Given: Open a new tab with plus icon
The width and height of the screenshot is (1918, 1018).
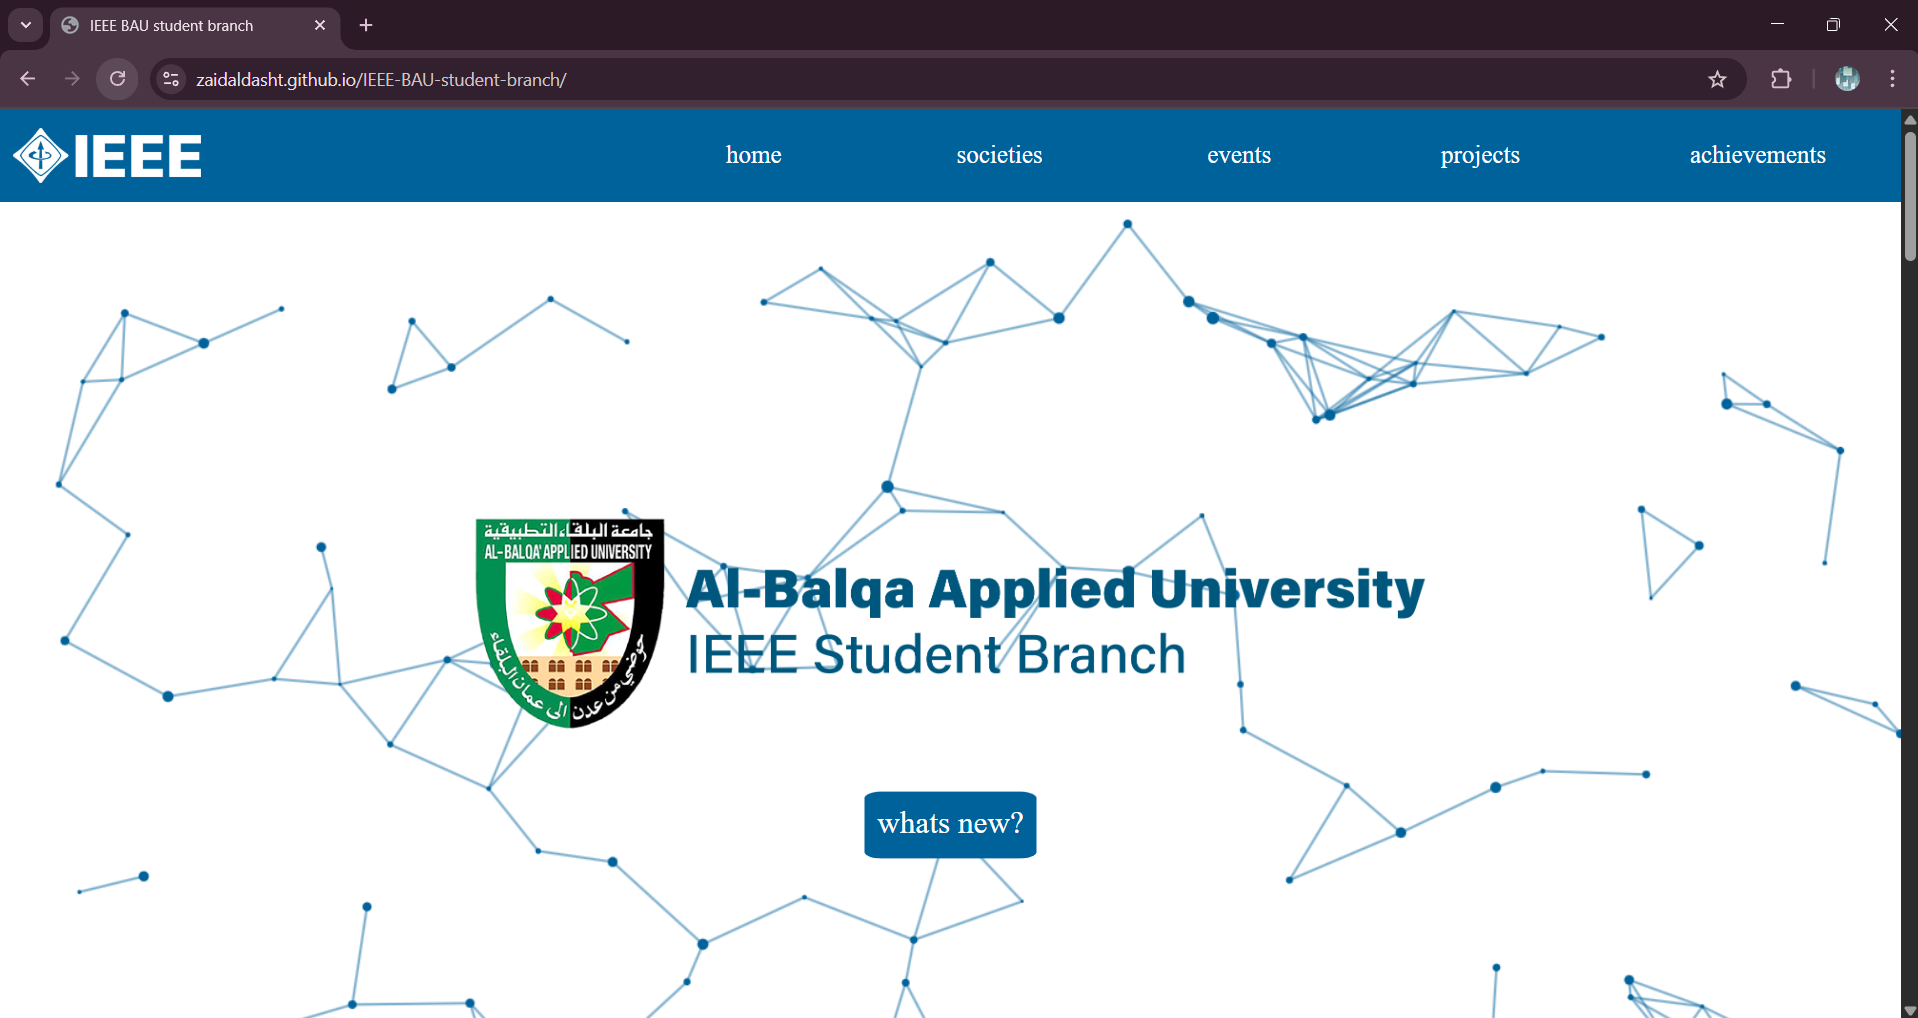Looking at the screenshot, I should point(366,25).
